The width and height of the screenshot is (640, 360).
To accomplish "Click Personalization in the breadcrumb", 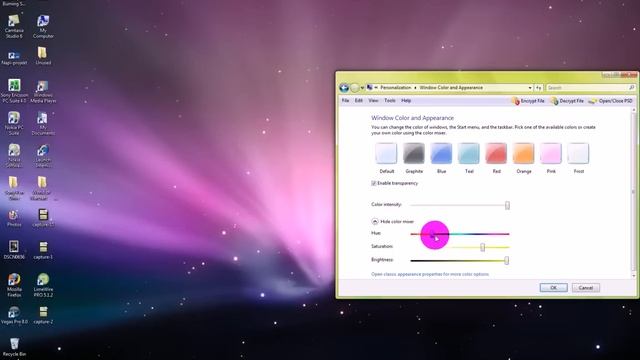I will (x=395, y=87).
